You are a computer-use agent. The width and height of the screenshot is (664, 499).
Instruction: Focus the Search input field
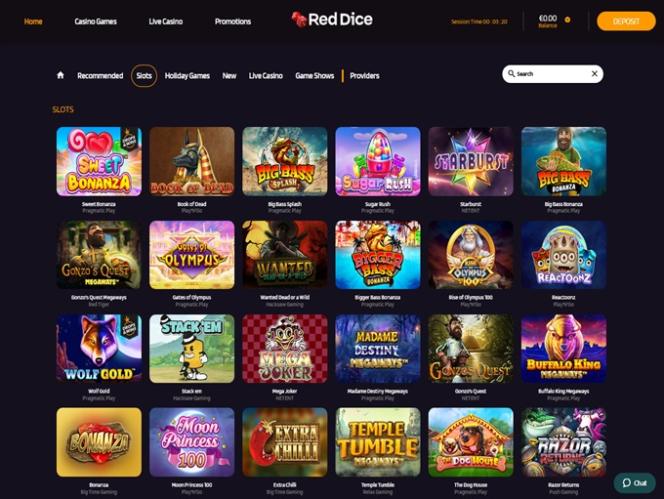[552, 74]
